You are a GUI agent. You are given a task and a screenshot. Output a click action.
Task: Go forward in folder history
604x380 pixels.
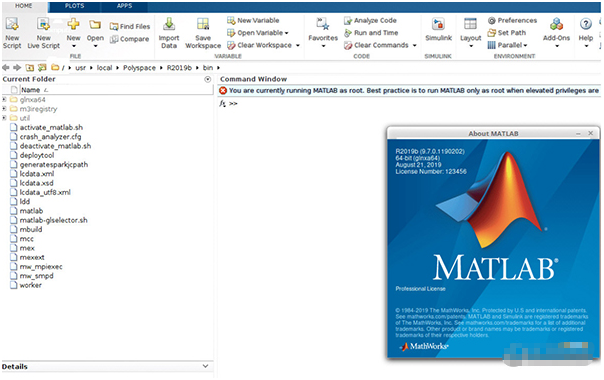click(x=17, y=68)
